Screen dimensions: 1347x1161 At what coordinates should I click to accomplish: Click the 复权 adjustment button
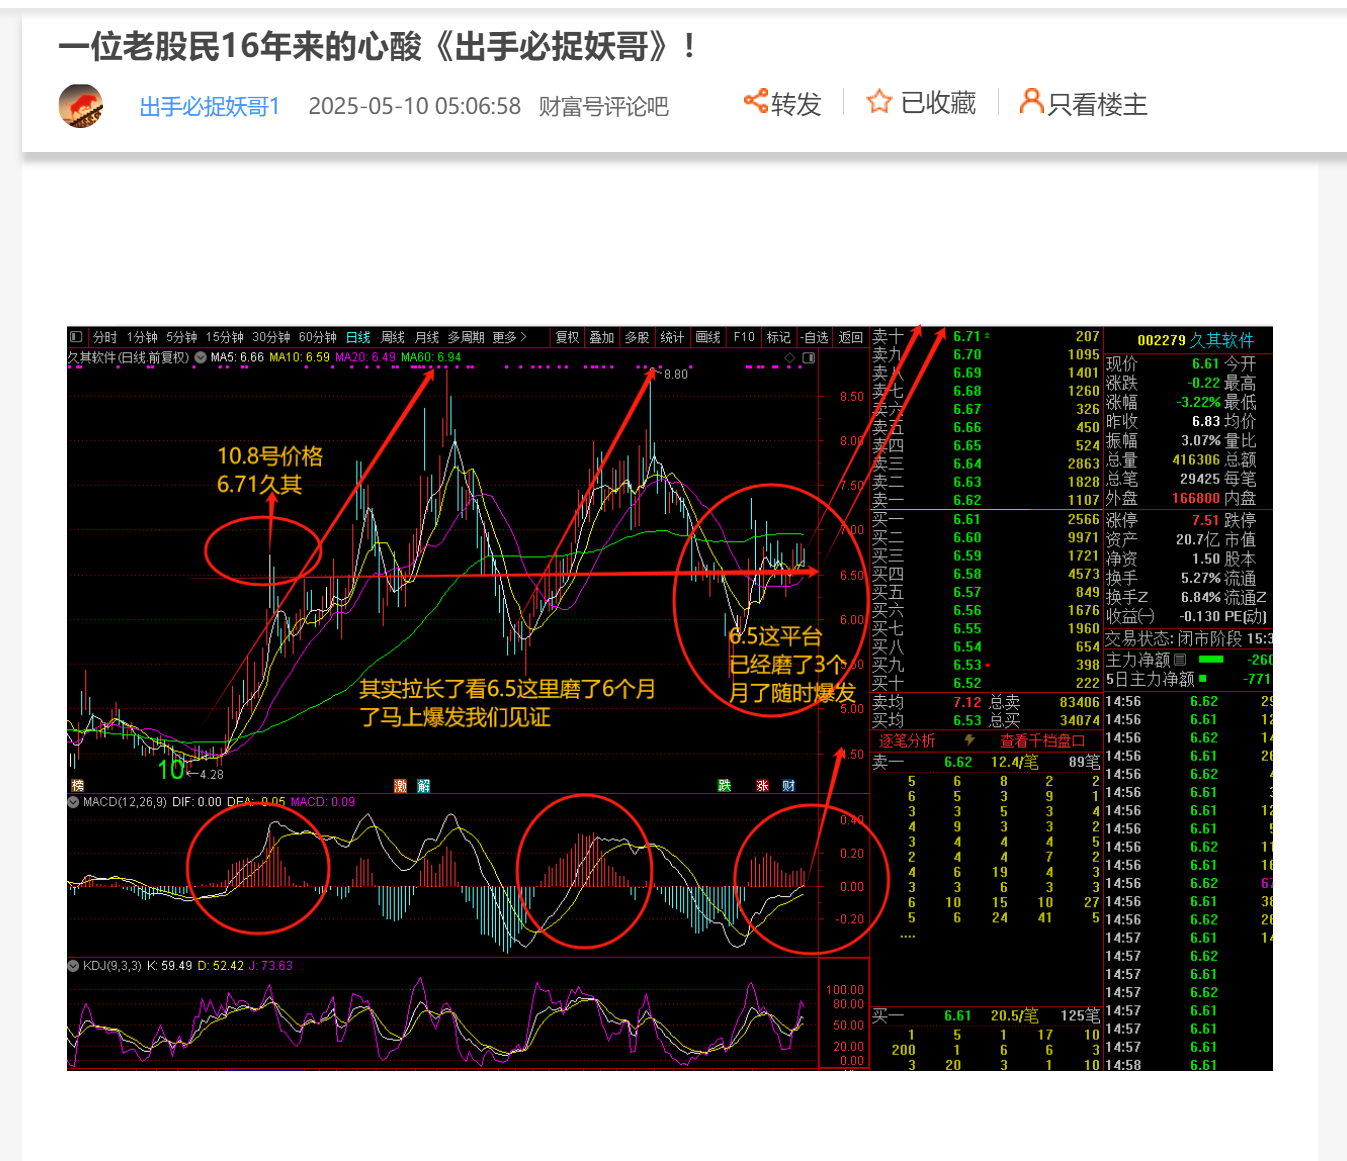pos(567,337)
